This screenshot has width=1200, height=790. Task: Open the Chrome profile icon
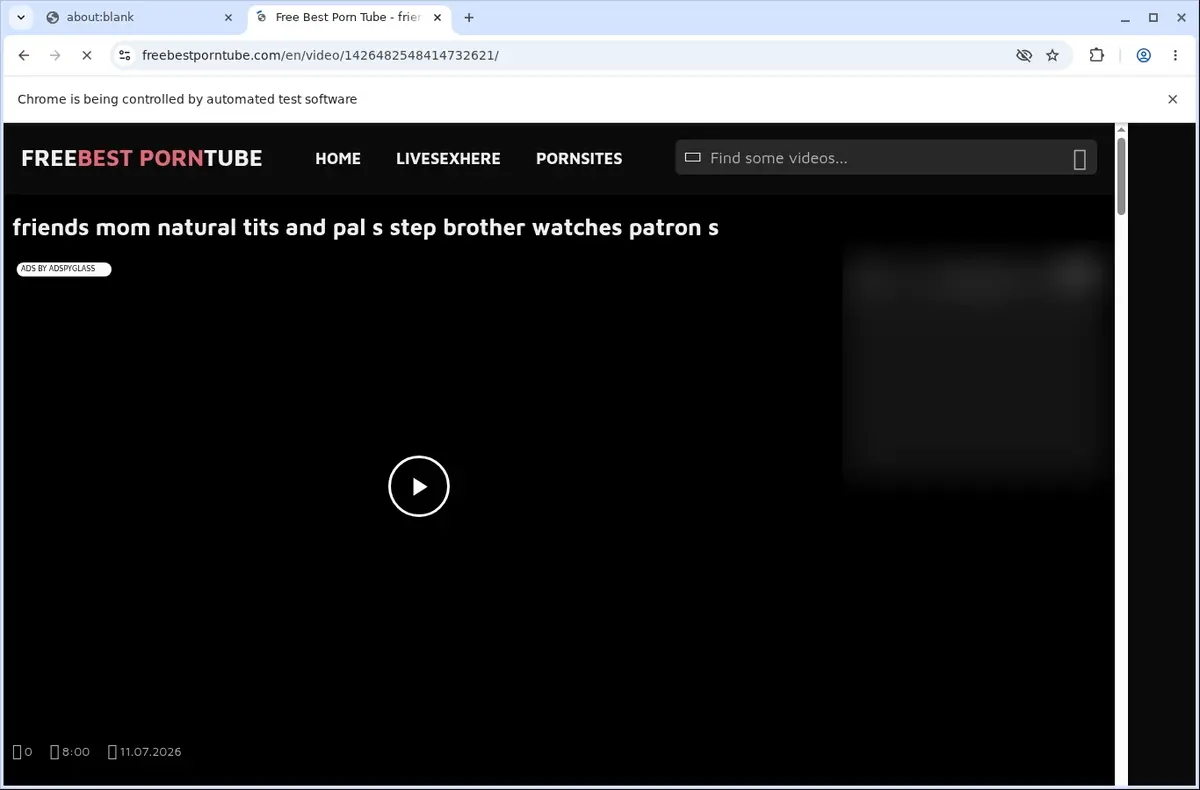coord(1143,56)
